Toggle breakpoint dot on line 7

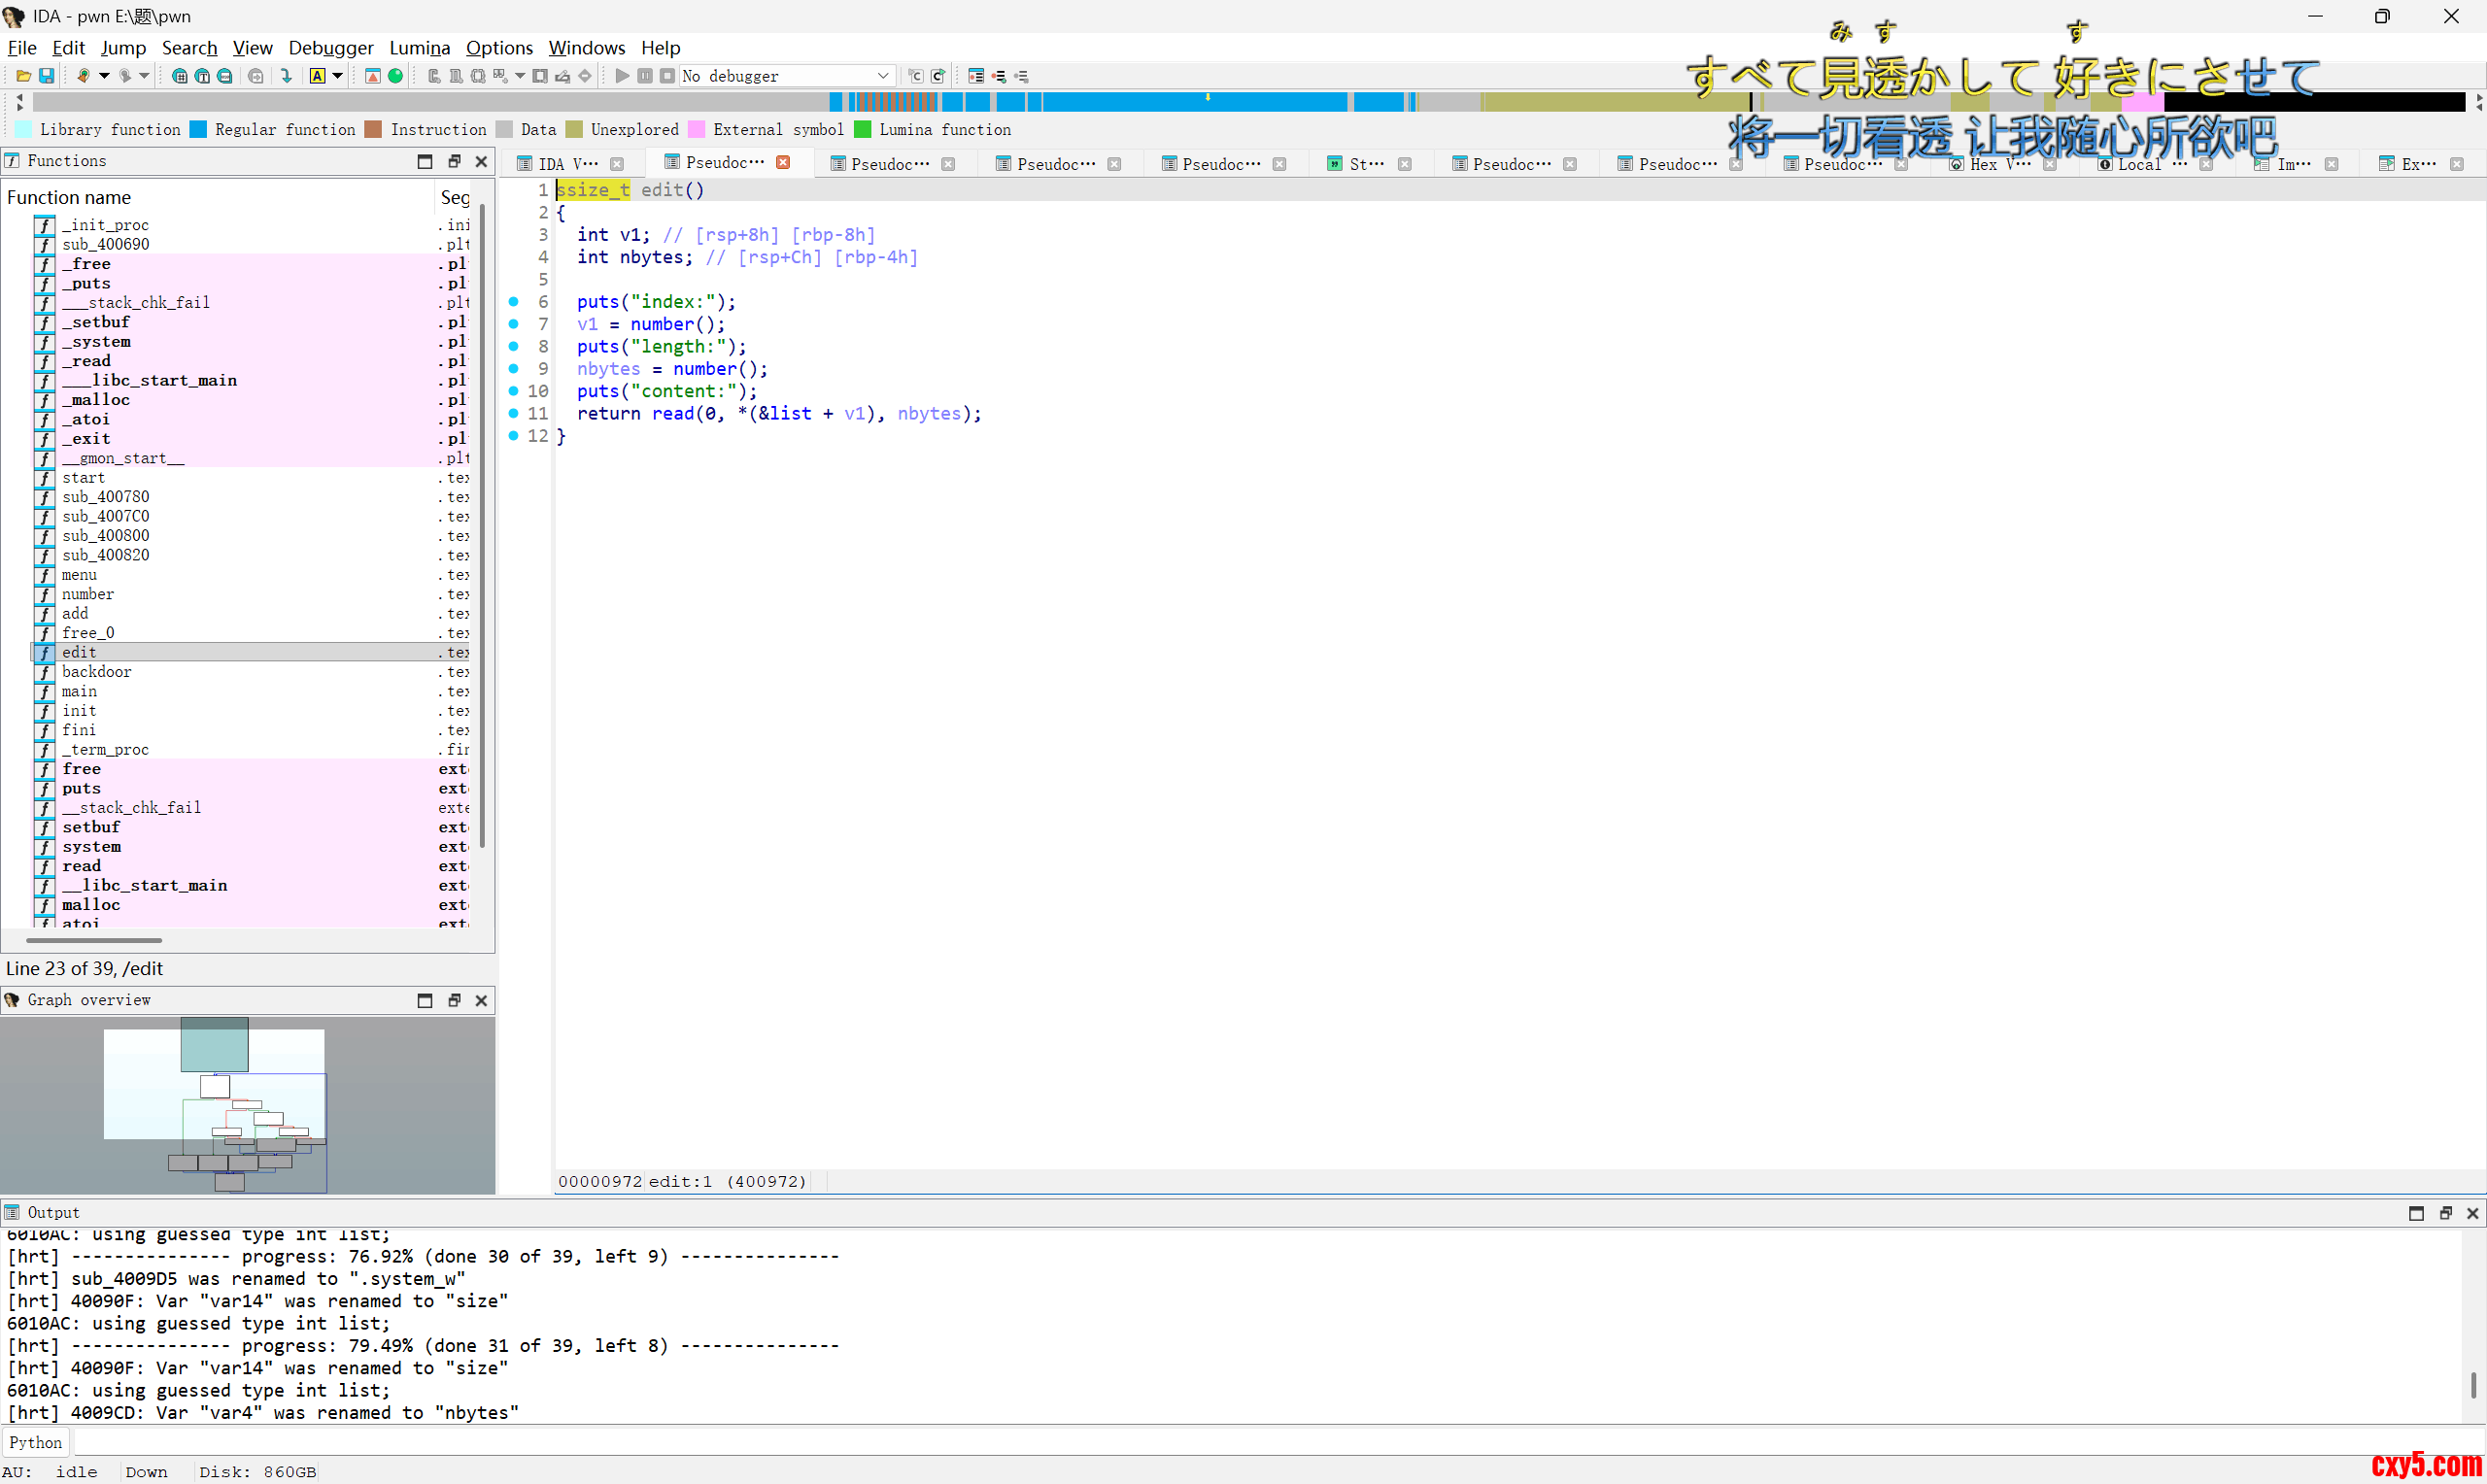(513, 324)
